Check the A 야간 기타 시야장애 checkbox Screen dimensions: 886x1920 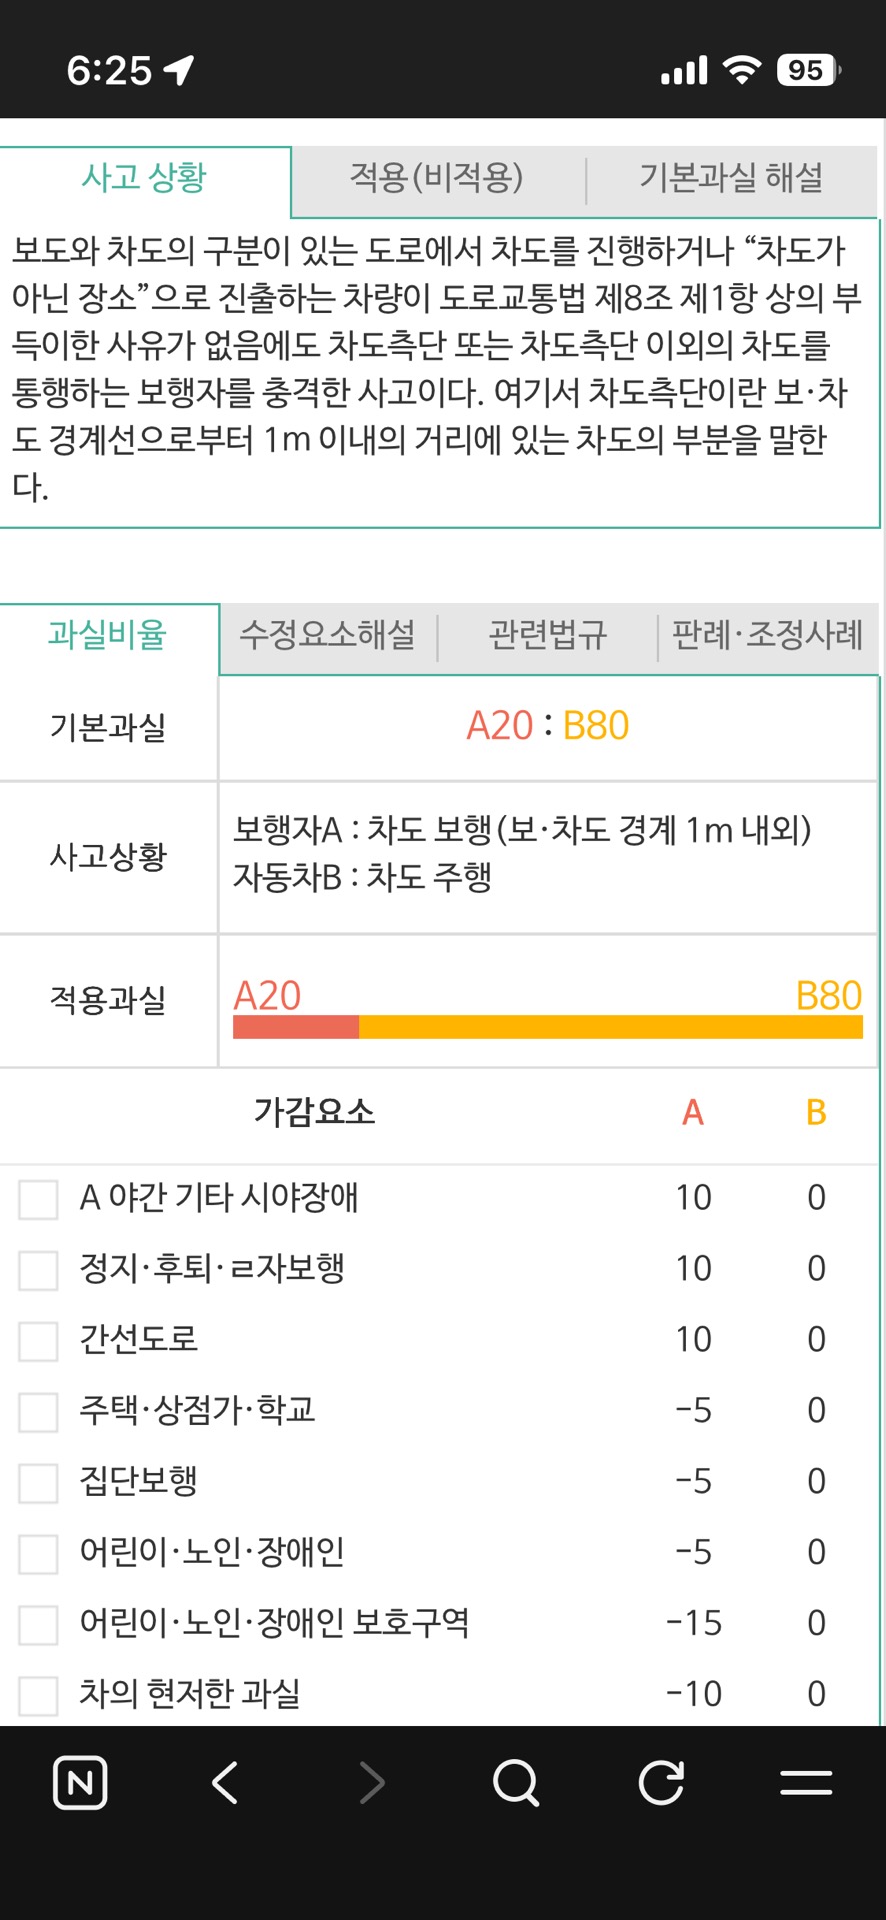click(x=38, y=1199)
